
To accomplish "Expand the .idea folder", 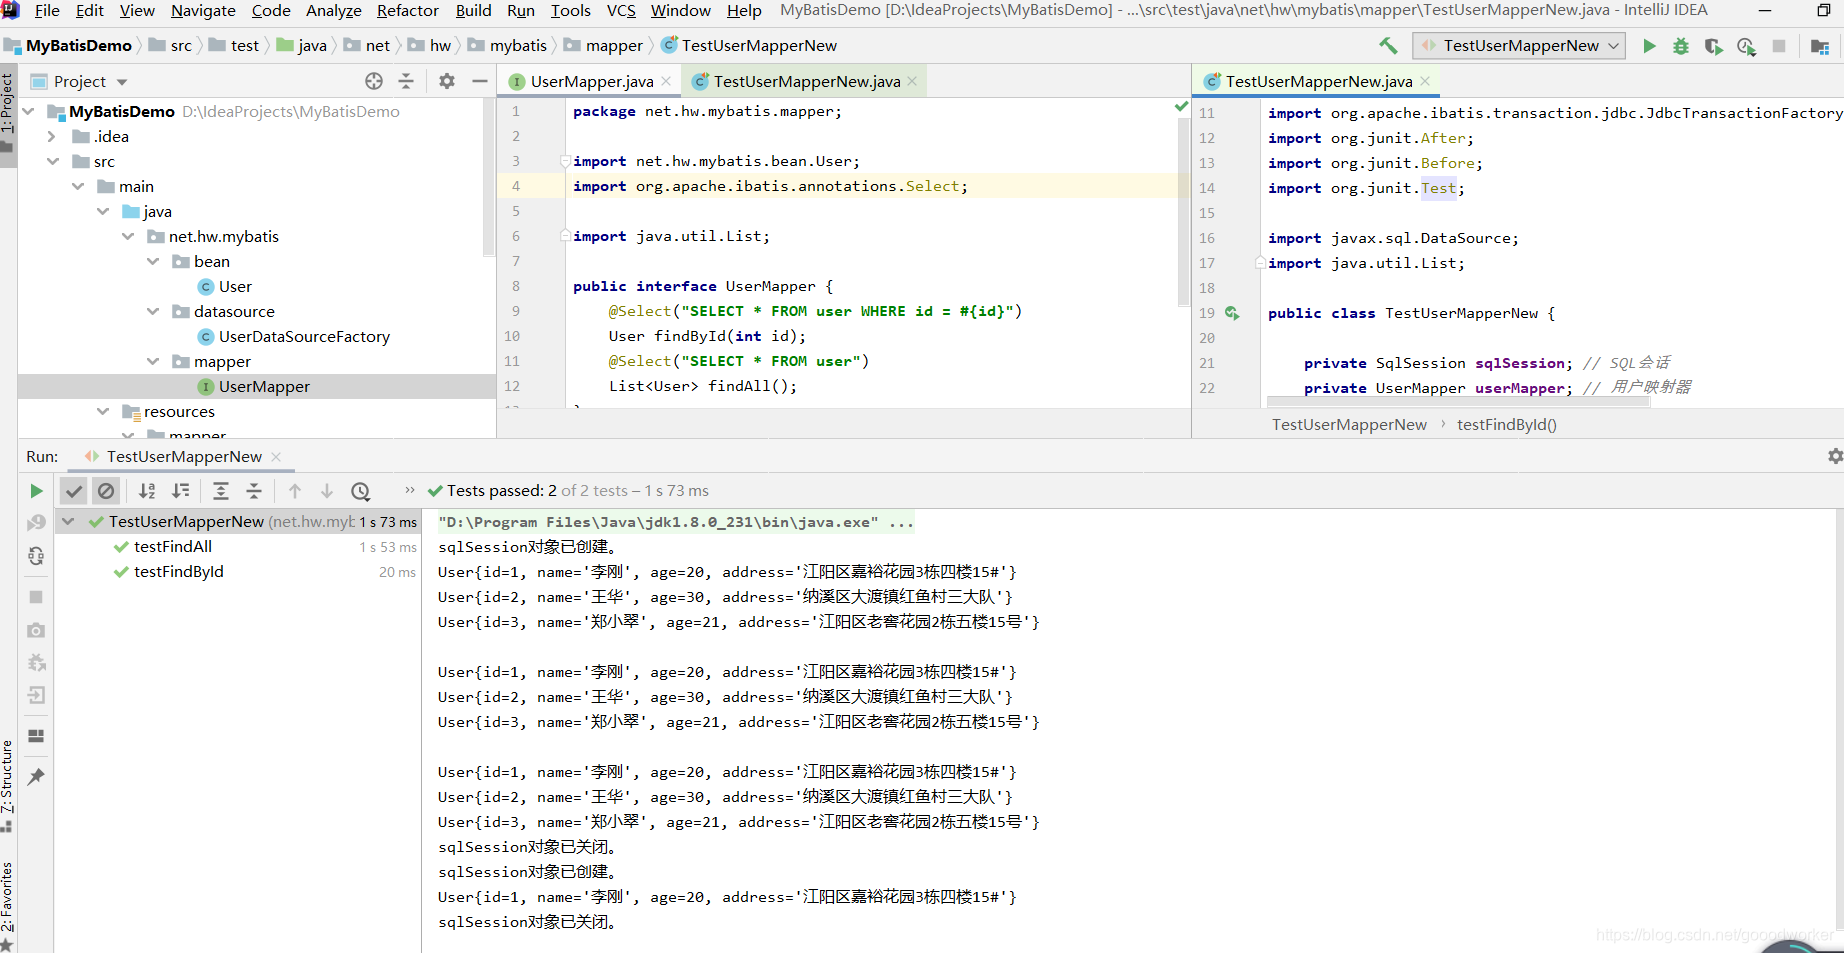I will pos(52,136).
